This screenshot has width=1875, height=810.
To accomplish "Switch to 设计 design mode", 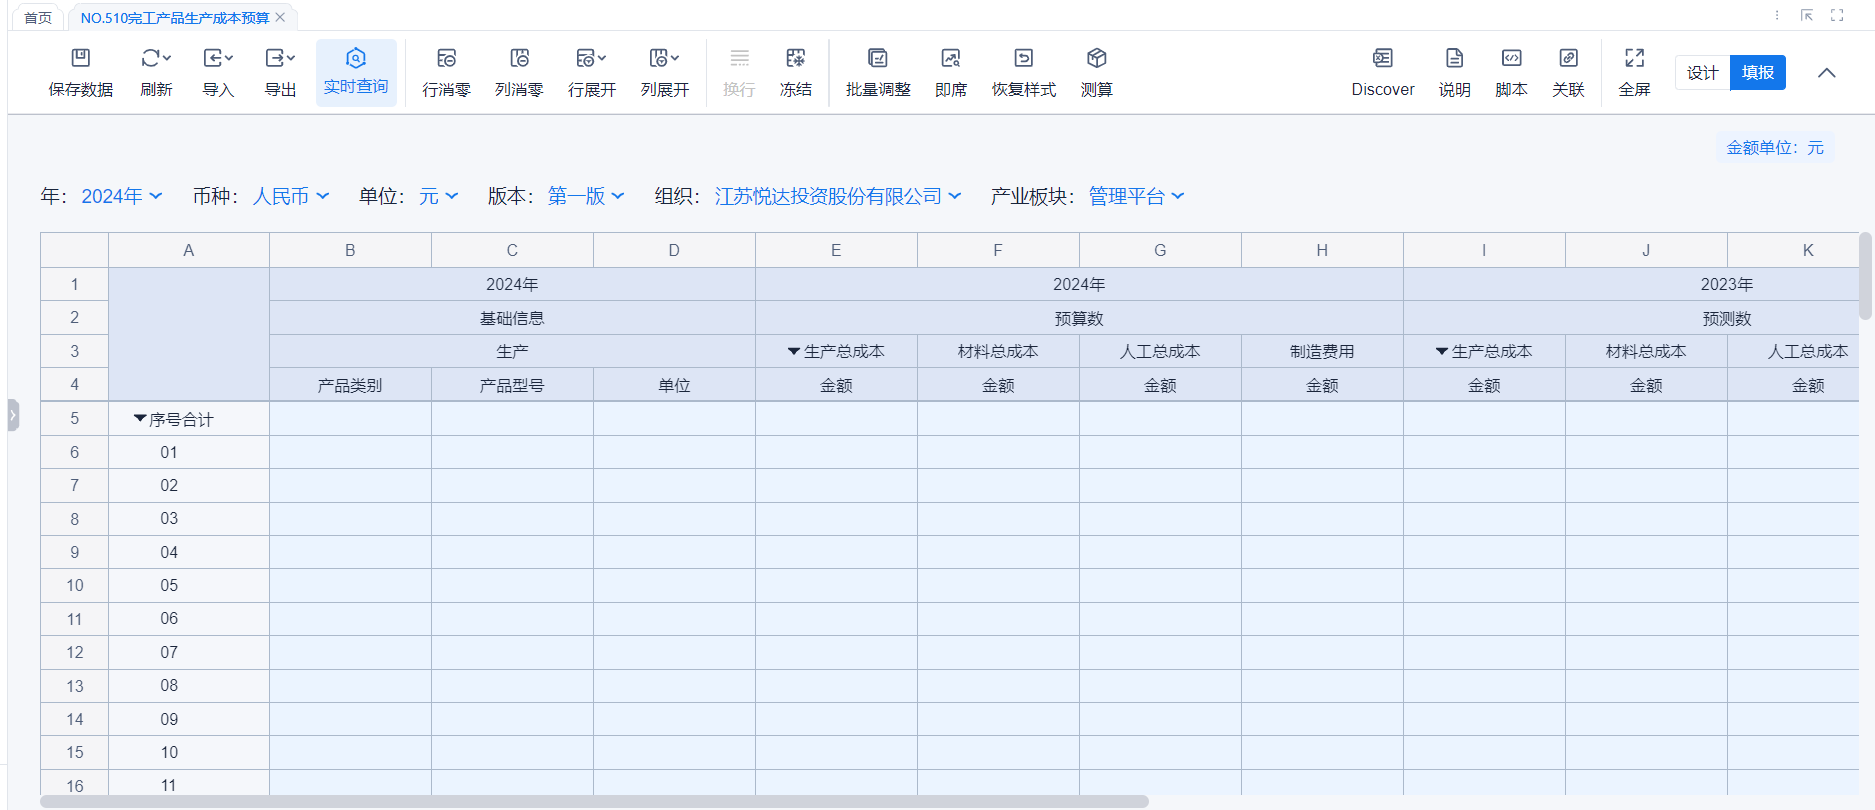I will click(1702, 73).
